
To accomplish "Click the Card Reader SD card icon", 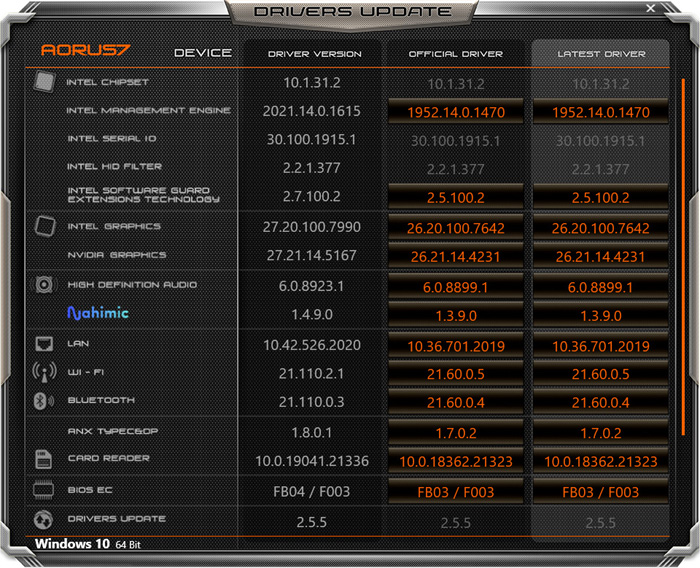I will 43,459.
